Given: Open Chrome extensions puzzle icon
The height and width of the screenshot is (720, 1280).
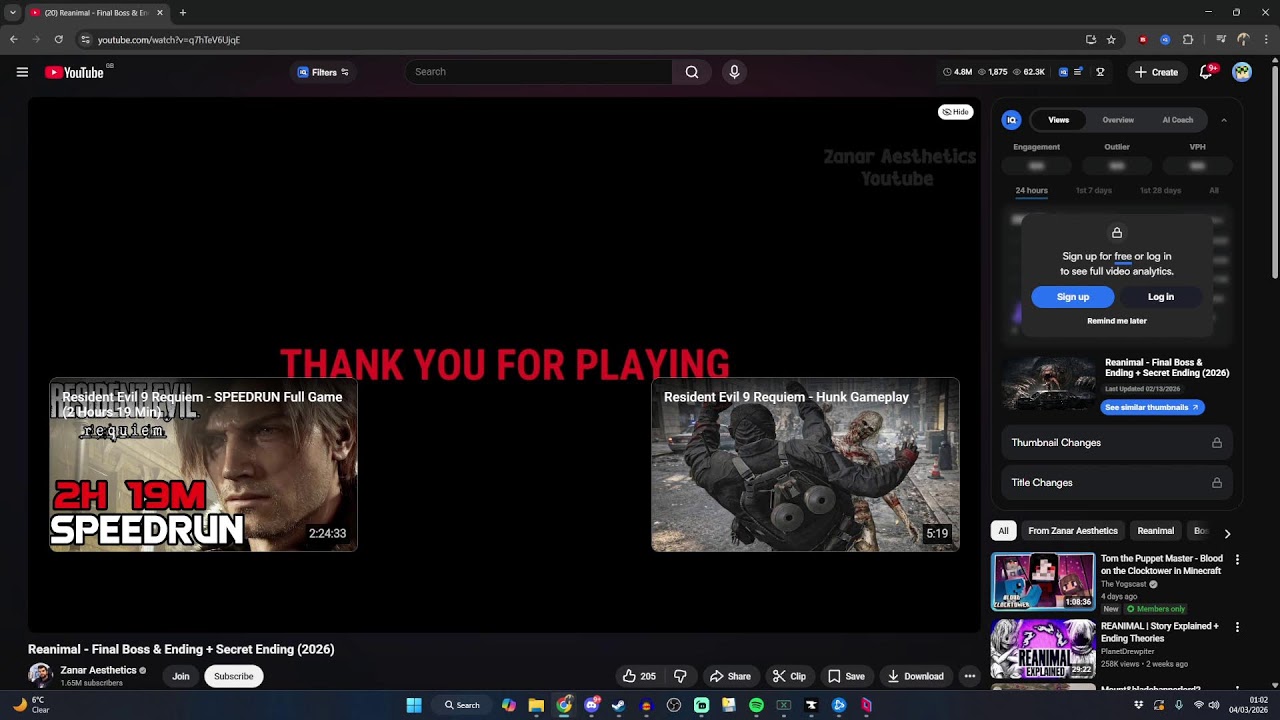Looking at the screenshot, I should 1188,40.
